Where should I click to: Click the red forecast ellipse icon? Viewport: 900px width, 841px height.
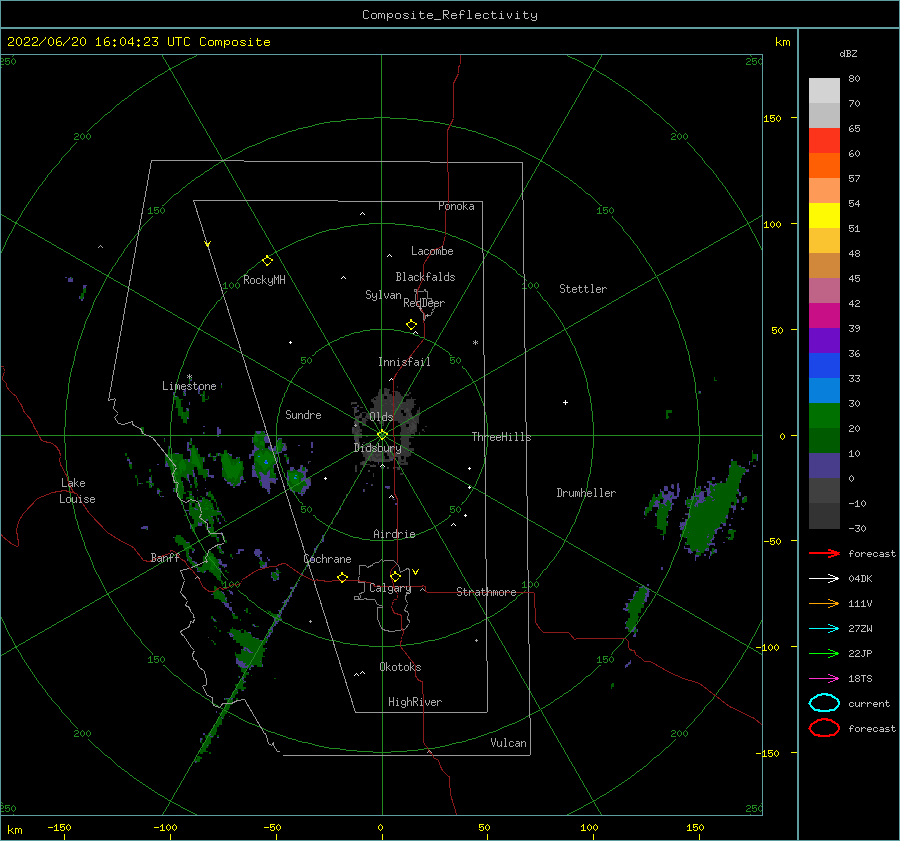point(824,728)
